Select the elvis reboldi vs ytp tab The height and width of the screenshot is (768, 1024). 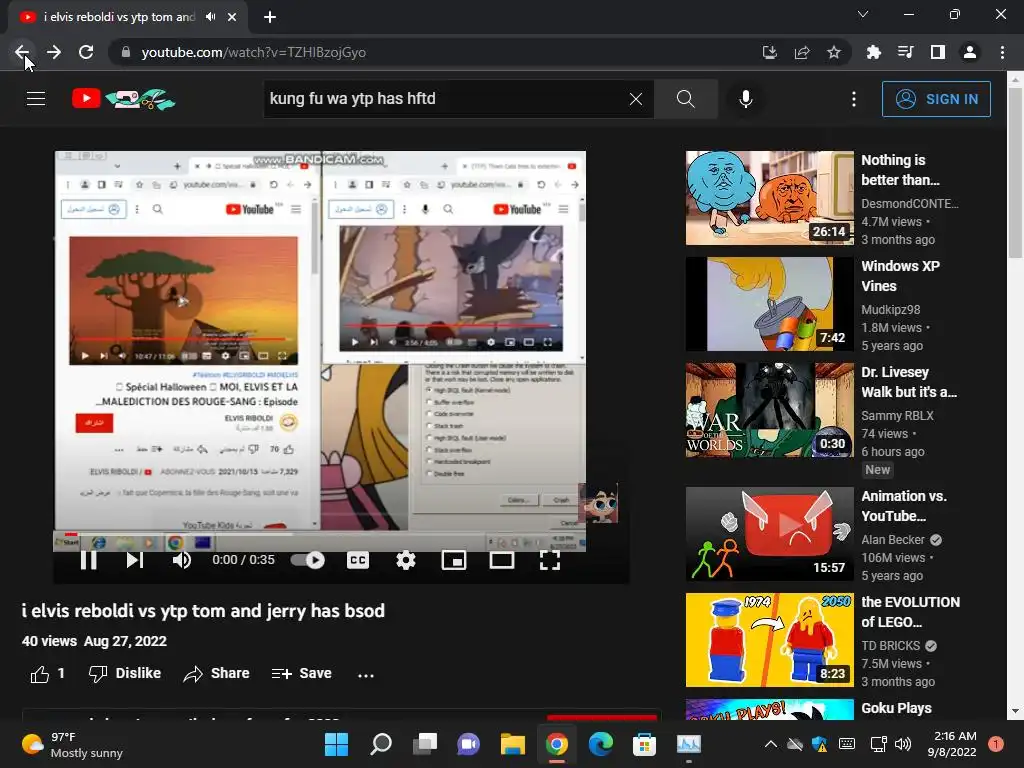tap(120, 17)
